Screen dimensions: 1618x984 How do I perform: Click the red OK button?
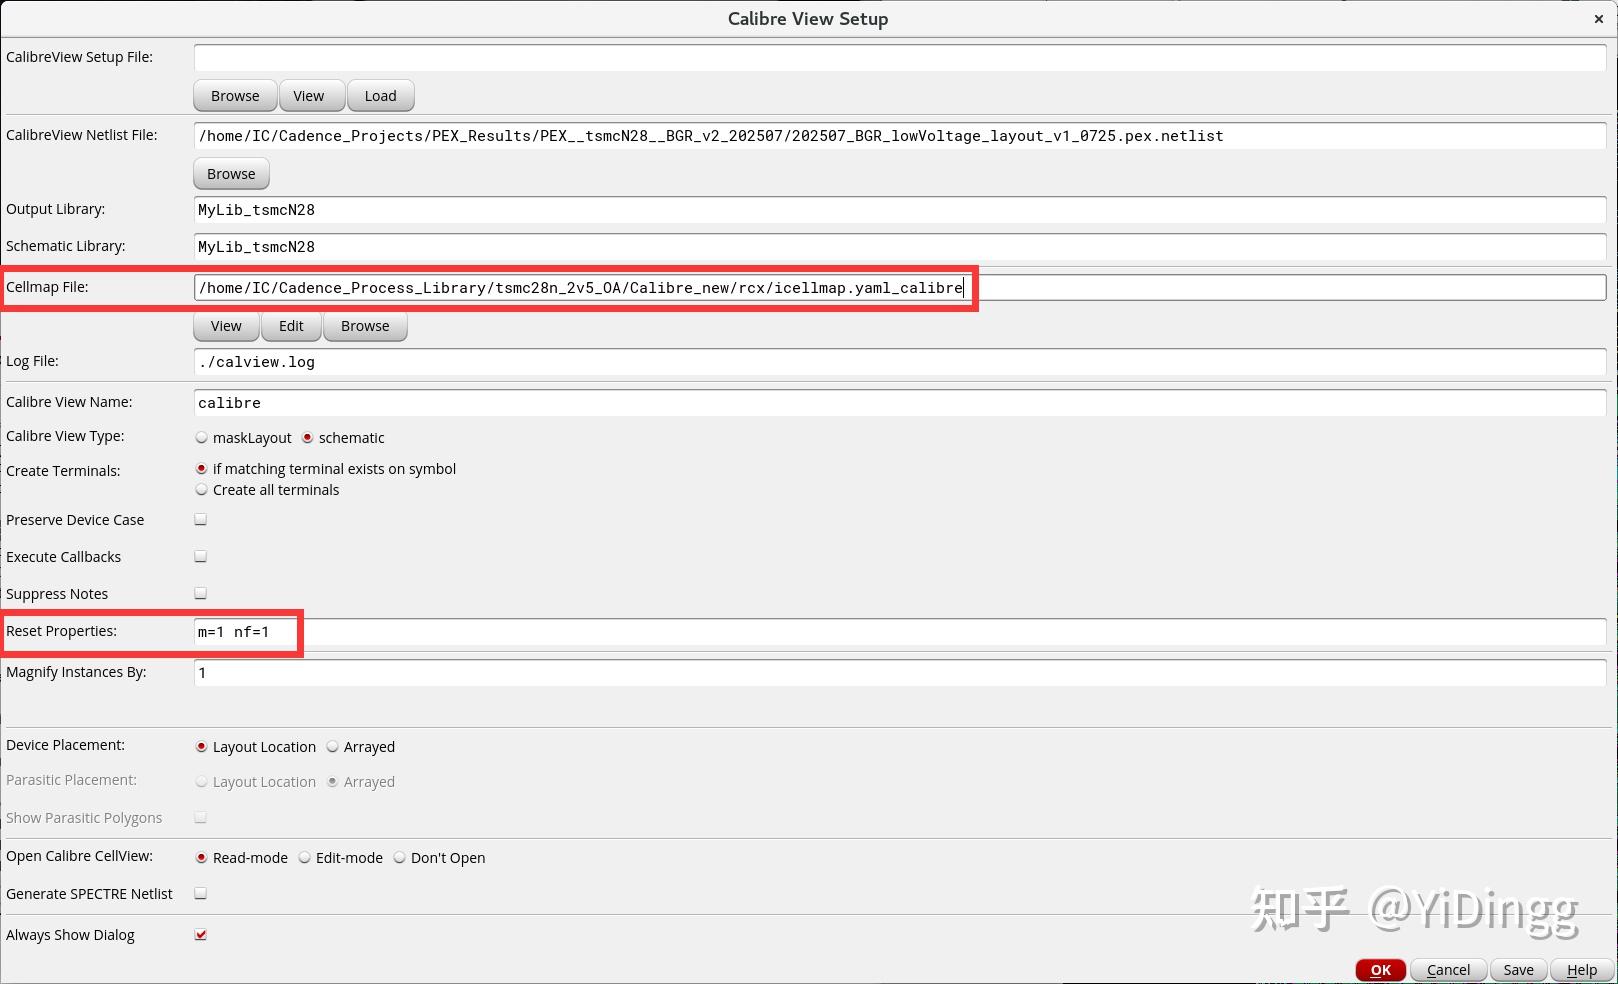1381,970
